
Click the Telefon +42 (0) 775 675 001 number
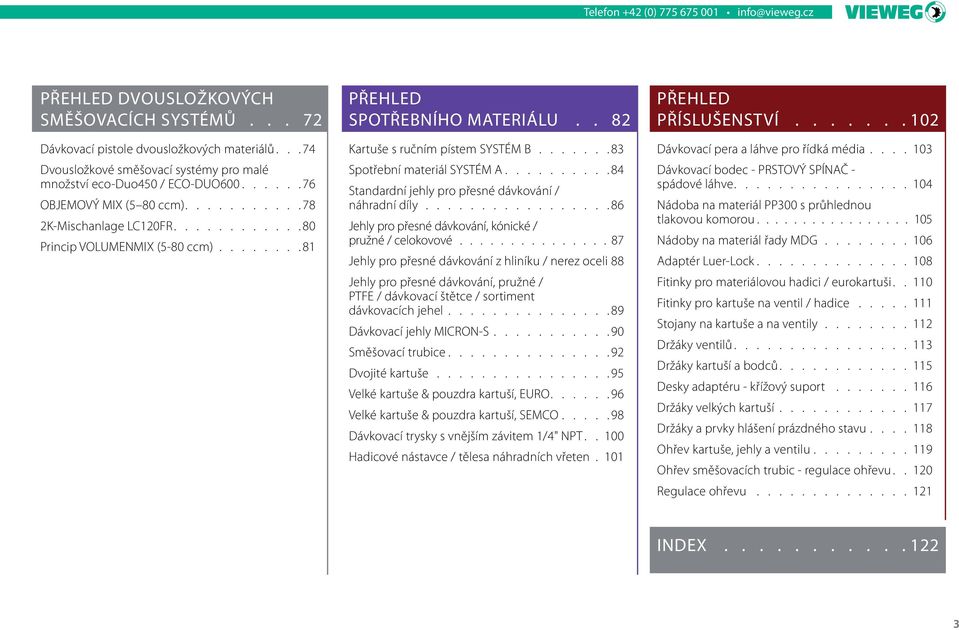(x=651, y=12)
